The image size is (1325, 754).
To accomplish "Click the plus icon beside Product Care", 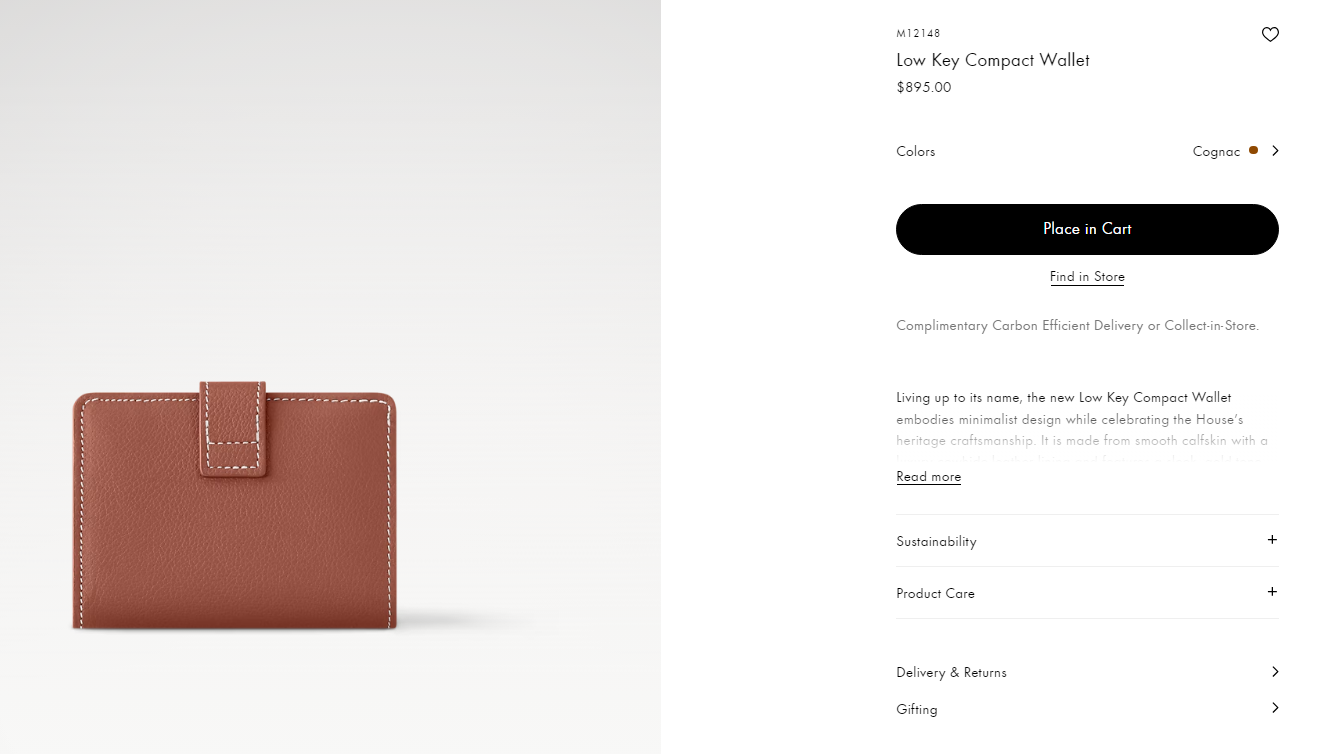I will [x=1272, y=592].
